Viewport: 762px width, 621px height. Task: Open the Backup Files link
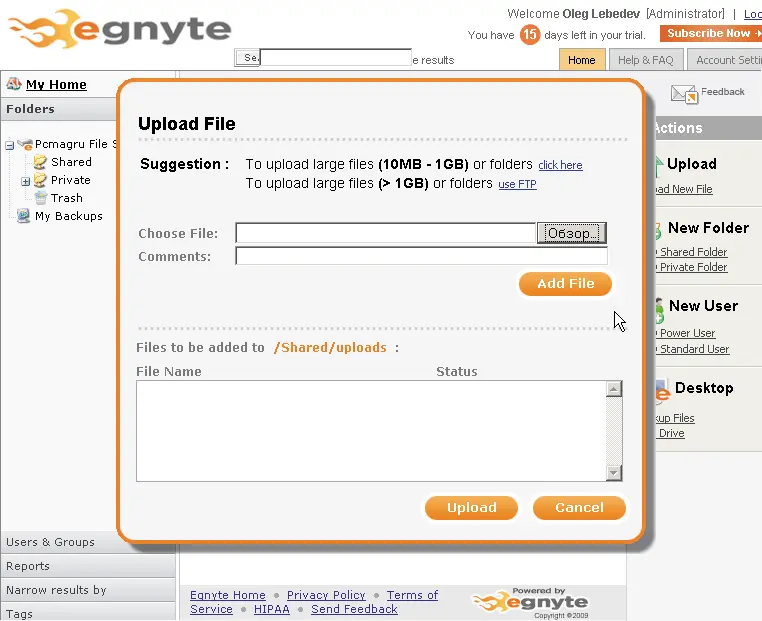click(675, 418)
